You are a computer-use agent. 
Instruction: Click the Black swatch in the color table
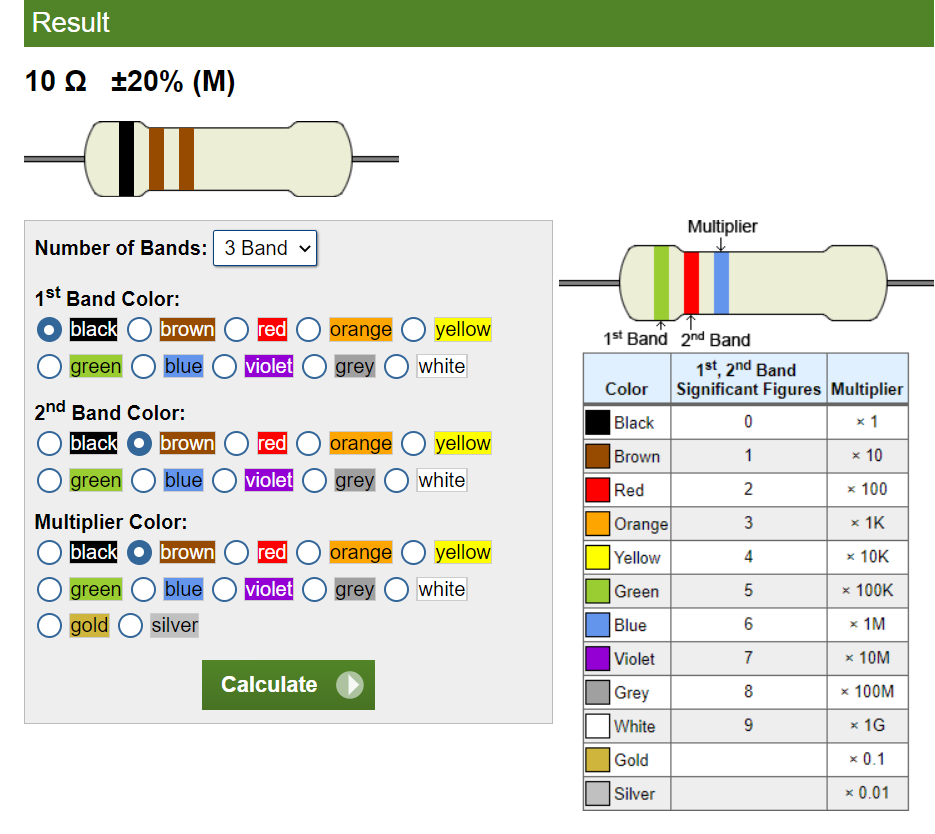click(597, 423)
